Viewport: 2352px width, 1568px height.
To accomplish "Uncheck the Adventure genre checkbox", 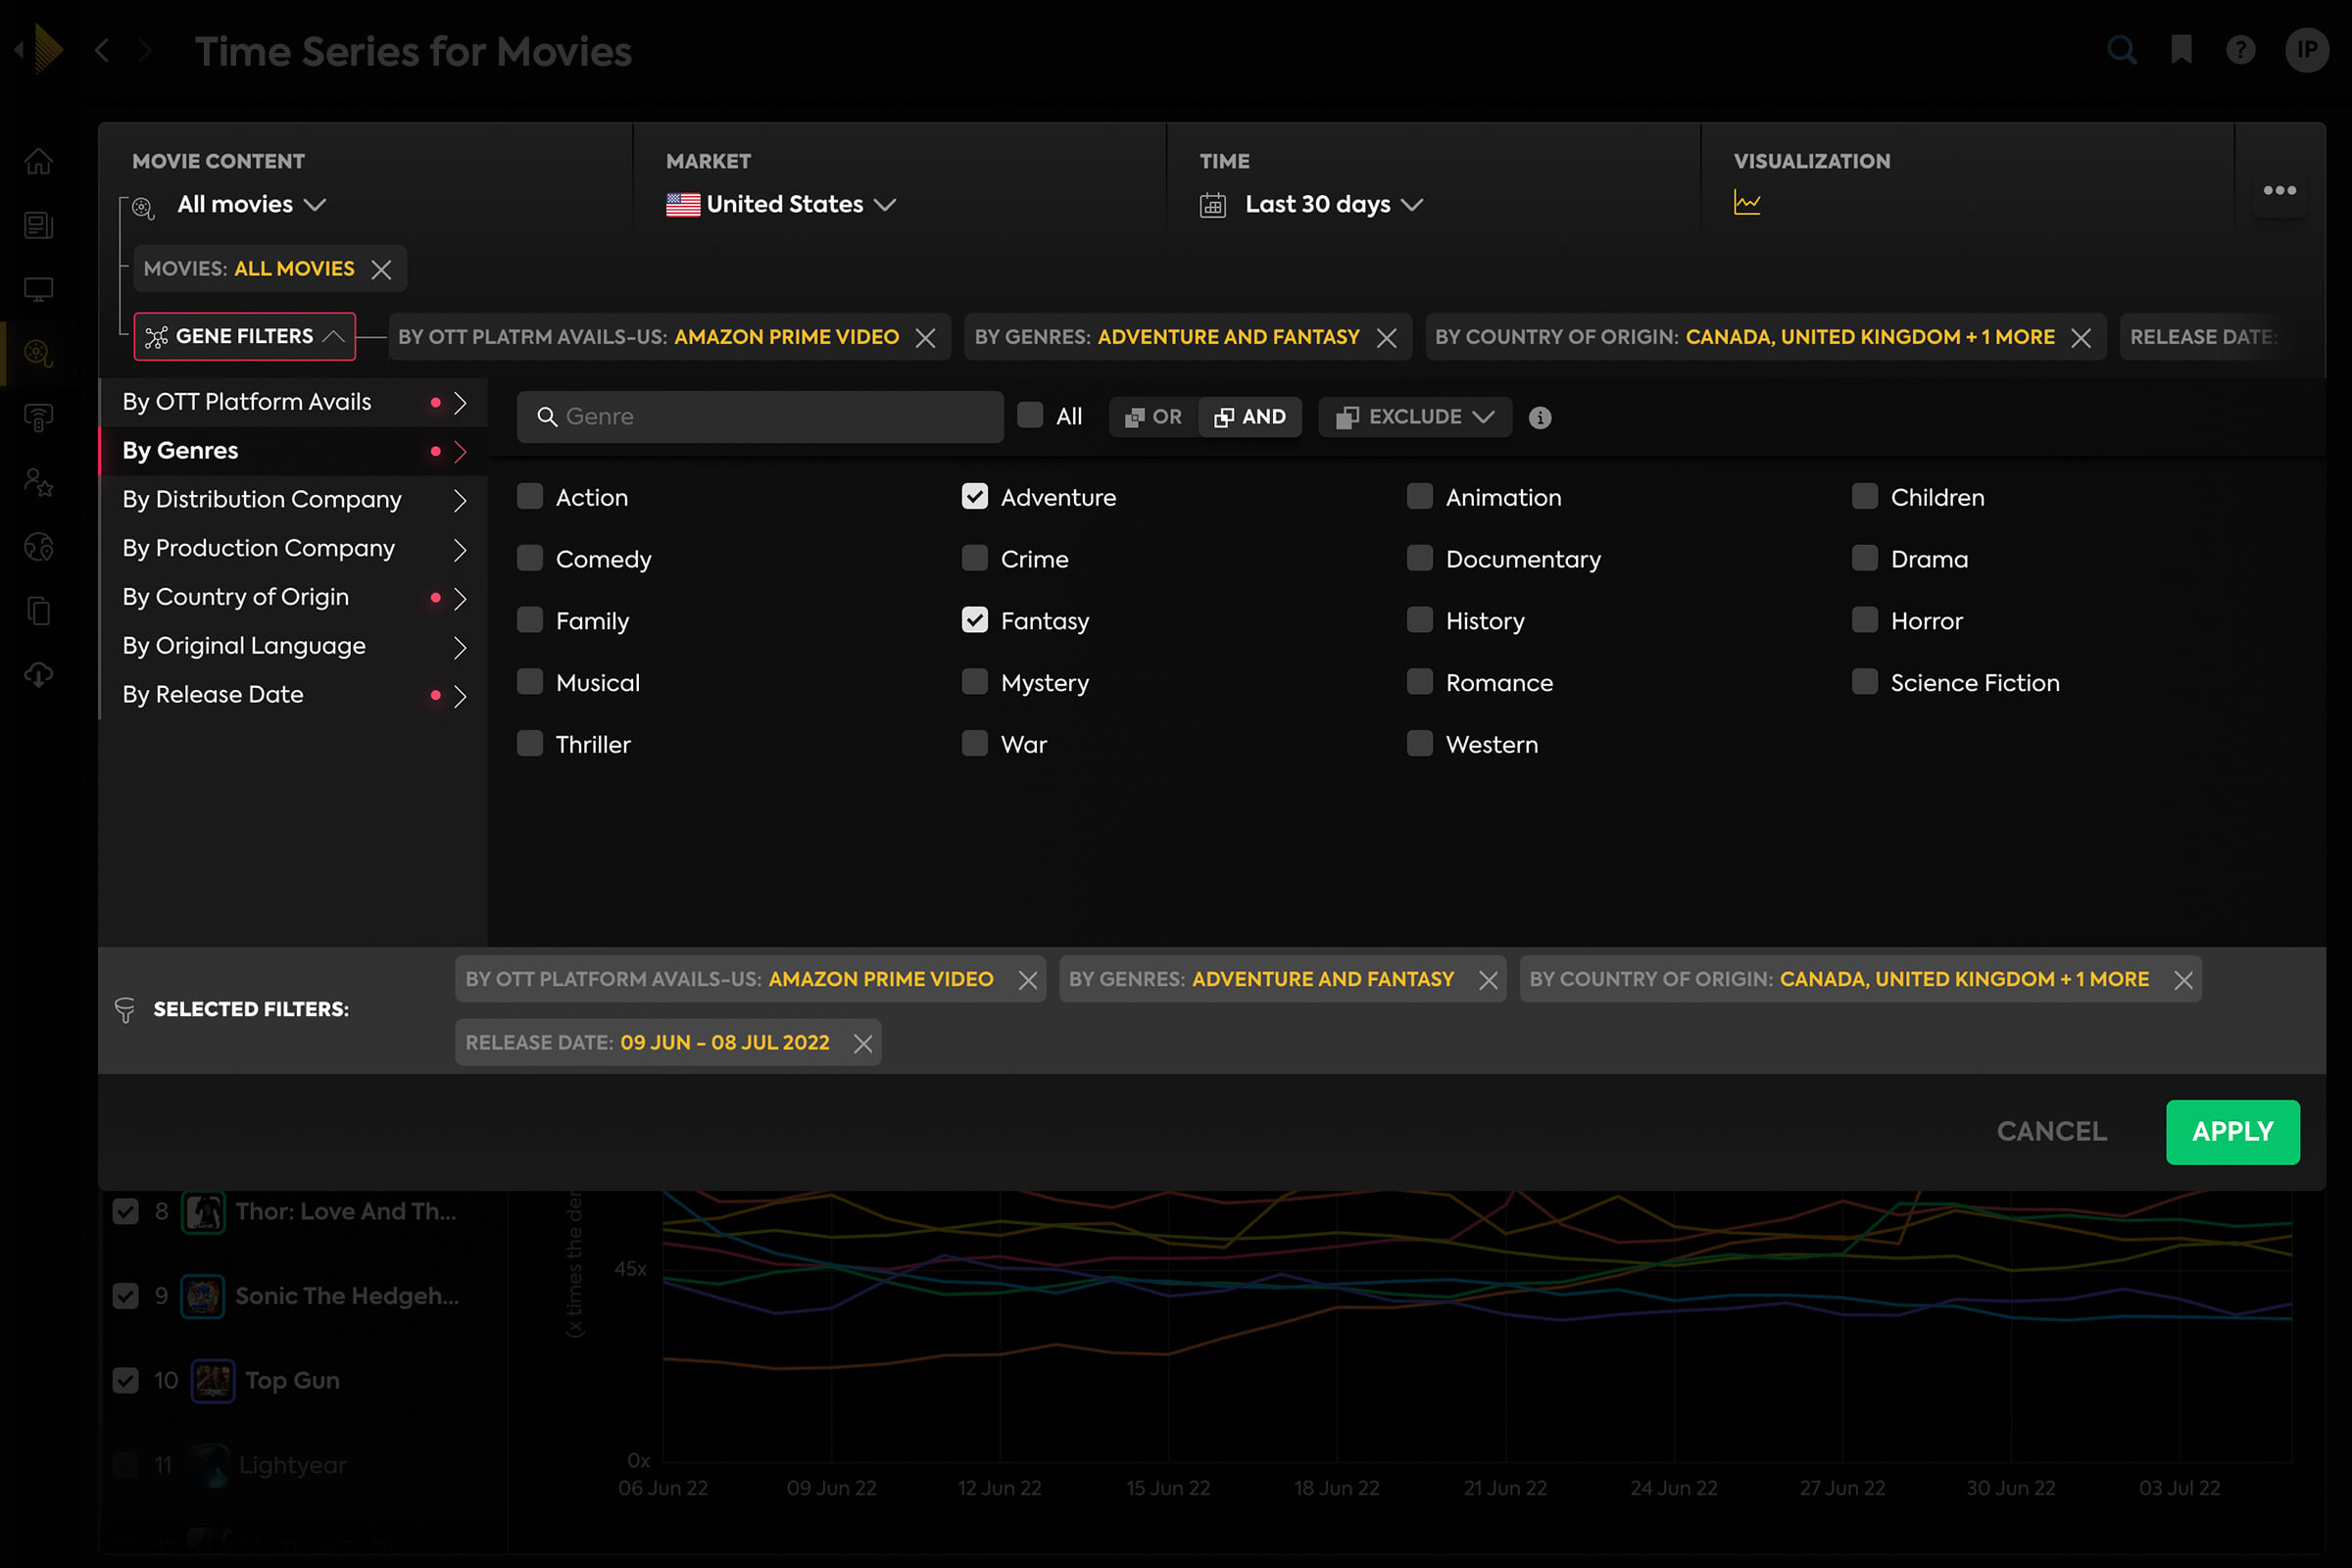I will click(x=975, y=496).
